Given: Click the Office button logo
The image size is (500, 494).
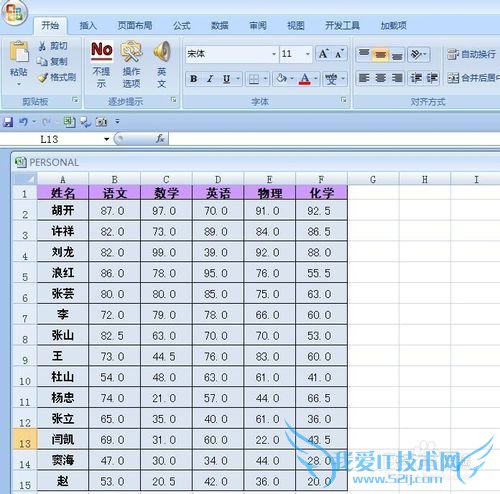Looking at the screenshot, I should pyautogui.click(x=14, y=12).
